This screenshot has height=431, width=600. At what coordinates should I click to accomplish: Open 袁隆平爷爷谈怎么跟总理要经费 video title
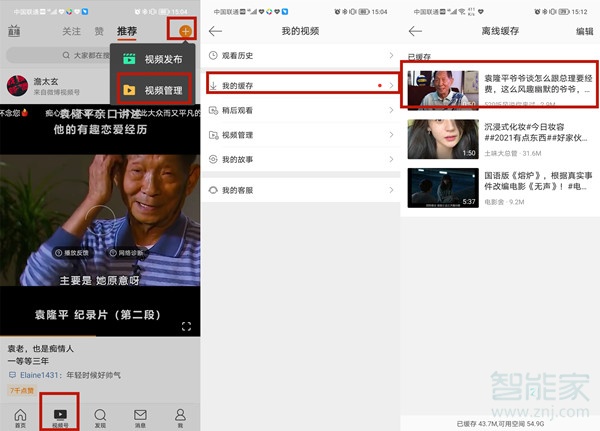pyautogui.click(x=538, y=83)
